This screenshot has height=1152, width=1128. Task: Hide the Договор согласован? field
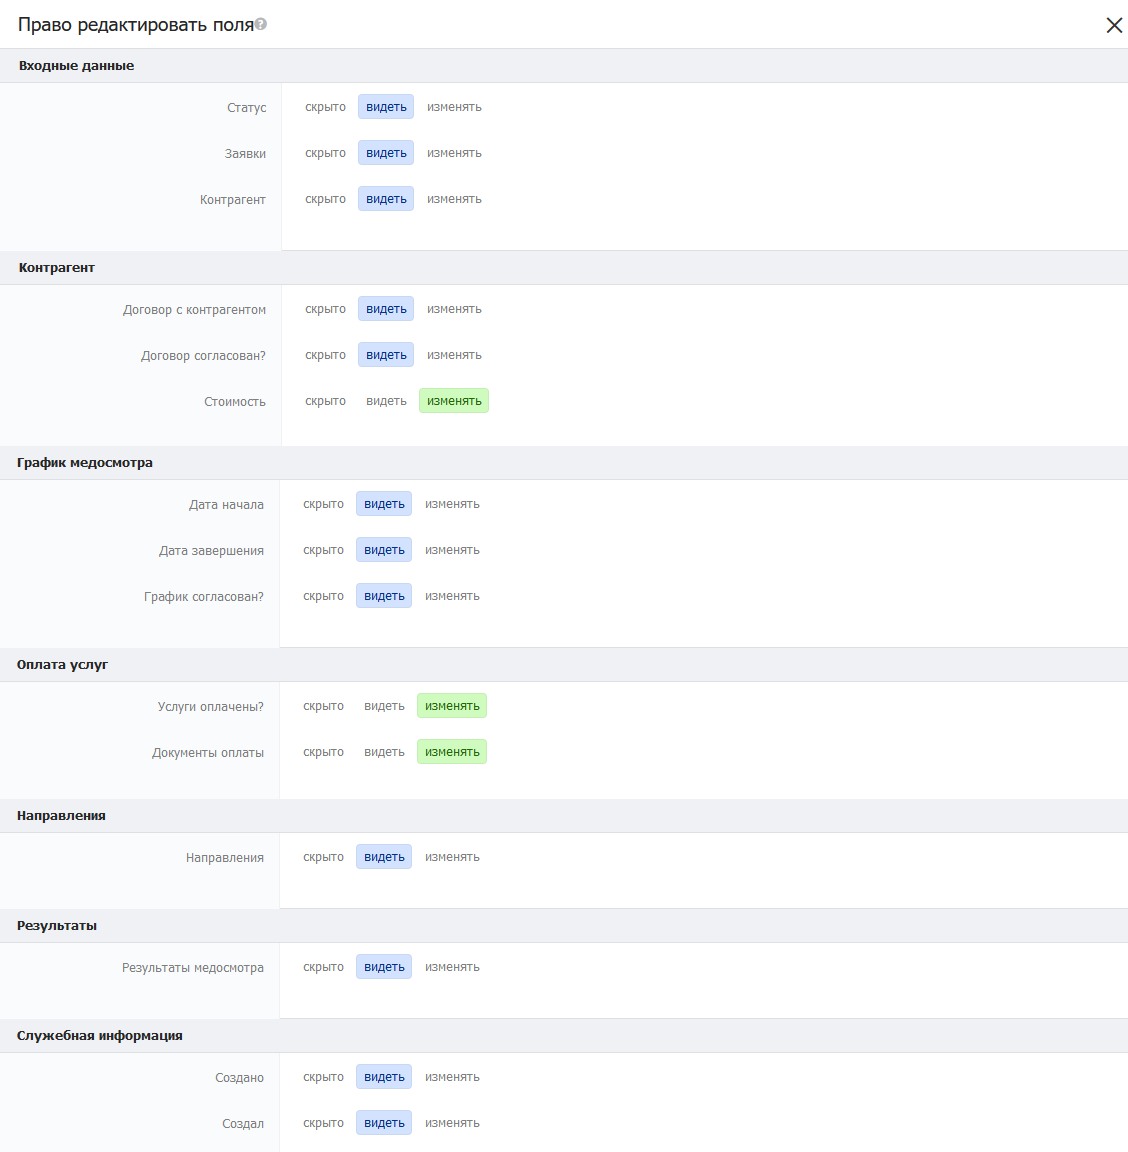326,355
